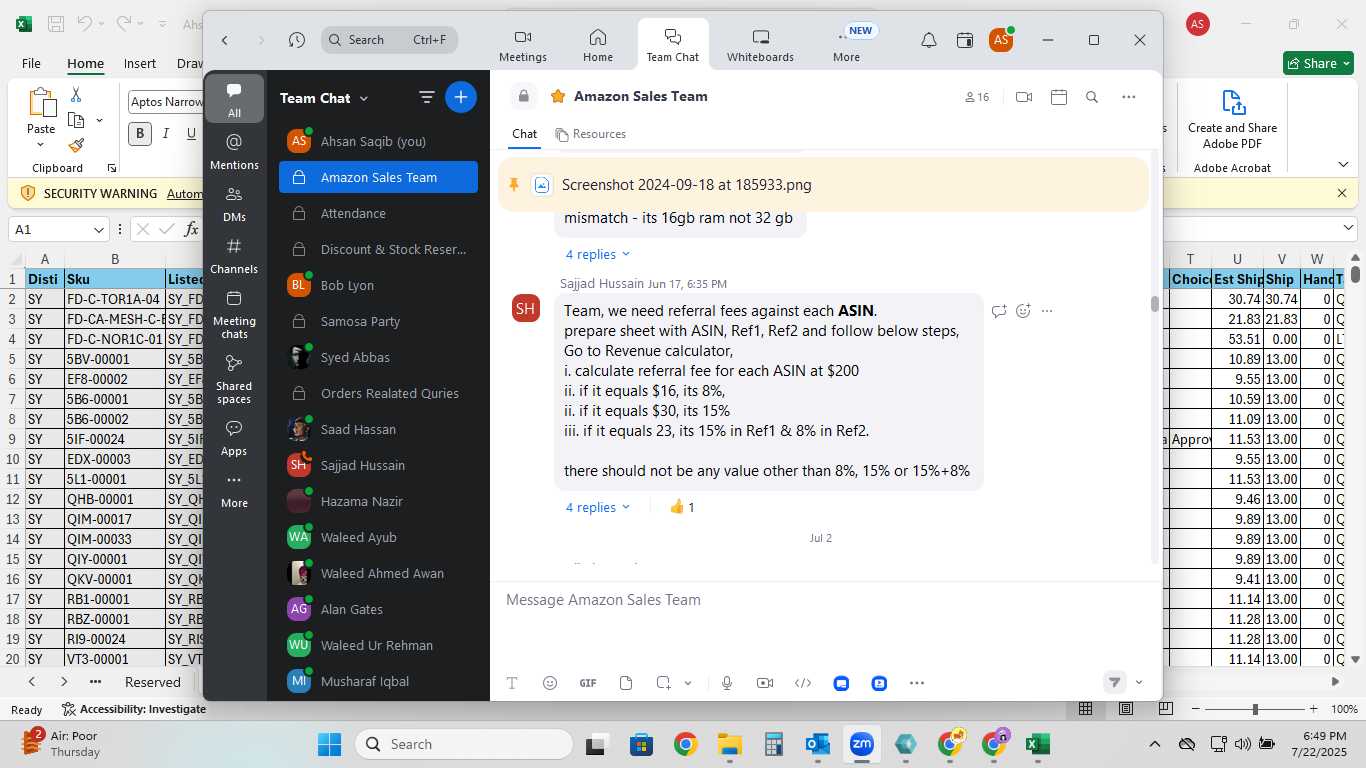Collapse the Excel ribbon chevron

[1343, 165]
